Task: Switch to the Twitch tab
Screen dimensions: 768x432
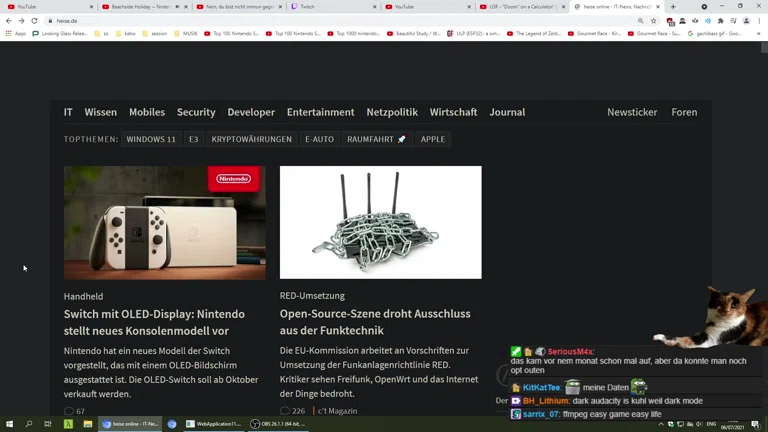Action: pyautogui.click(x=333, y=7)
